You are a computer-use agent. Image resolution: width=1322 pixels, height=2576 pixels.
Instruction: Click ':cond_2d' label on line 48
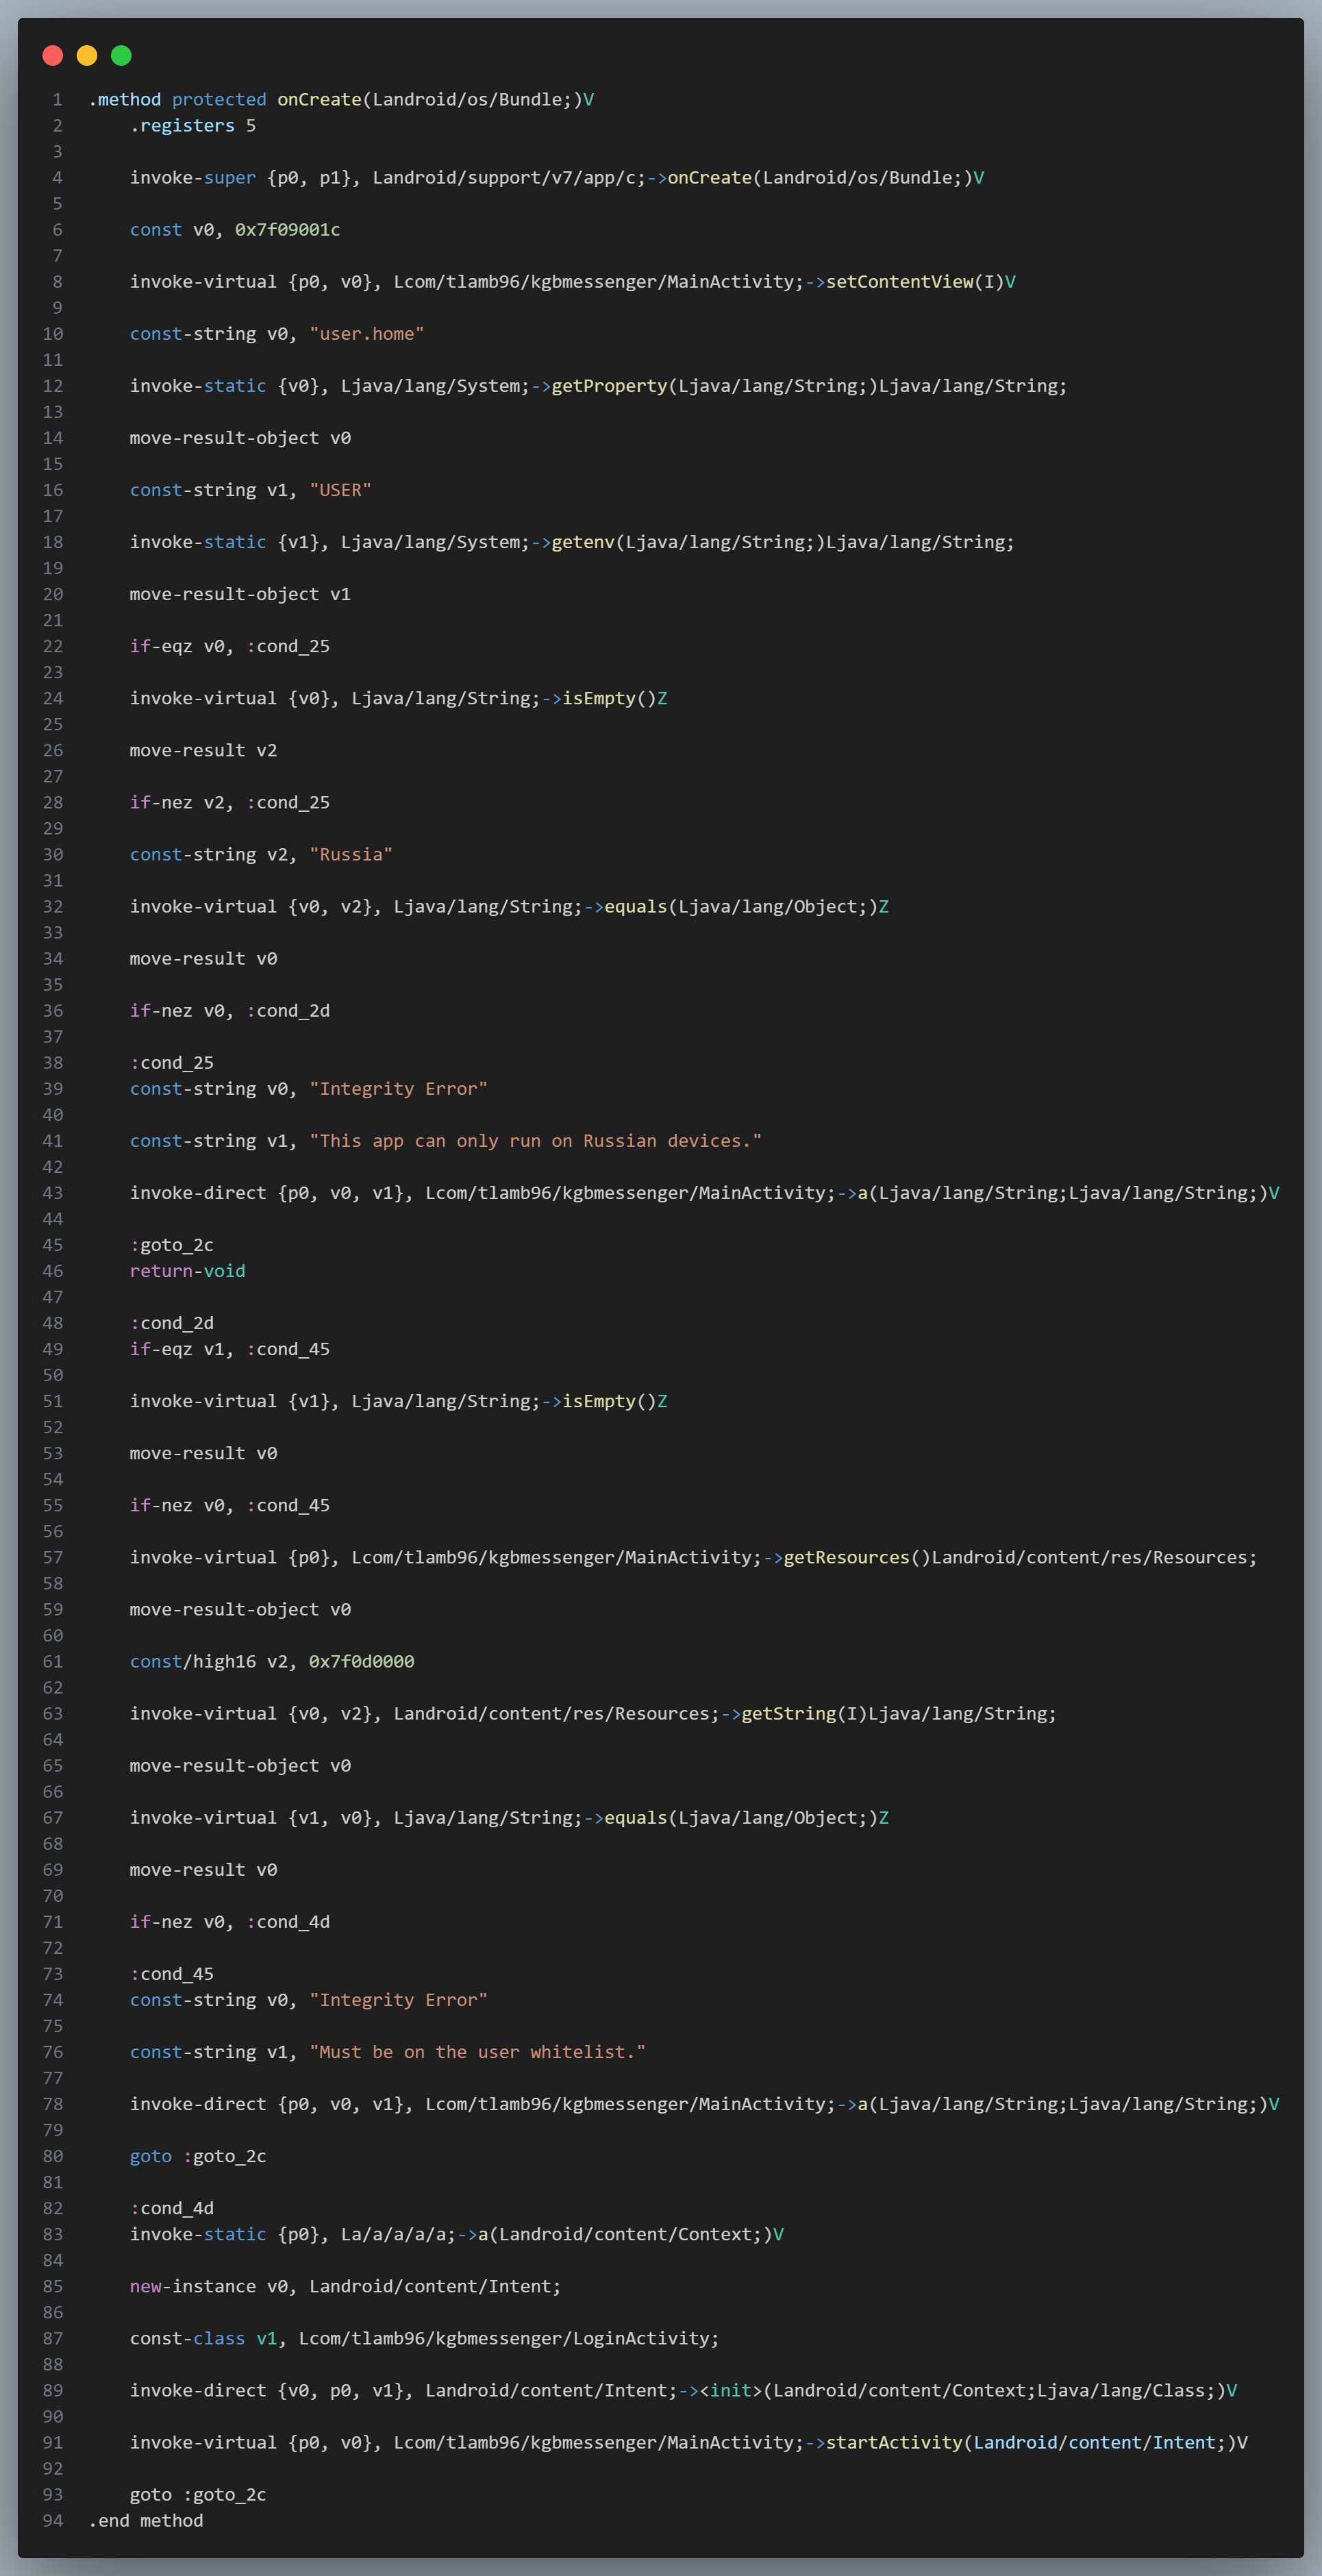pos(172,1322)
